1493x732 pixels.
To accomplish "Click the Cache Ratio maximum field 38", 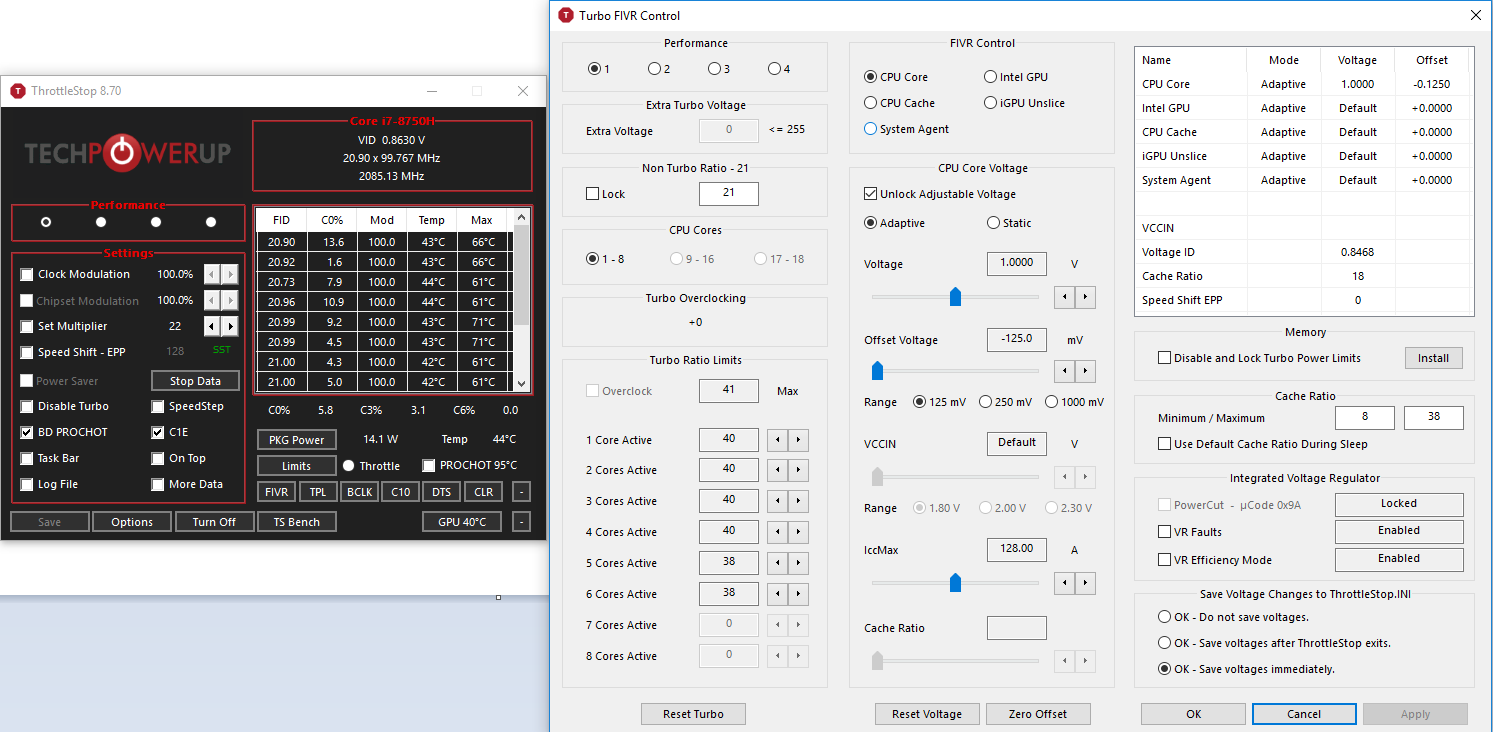I will tap(1434, 417).
